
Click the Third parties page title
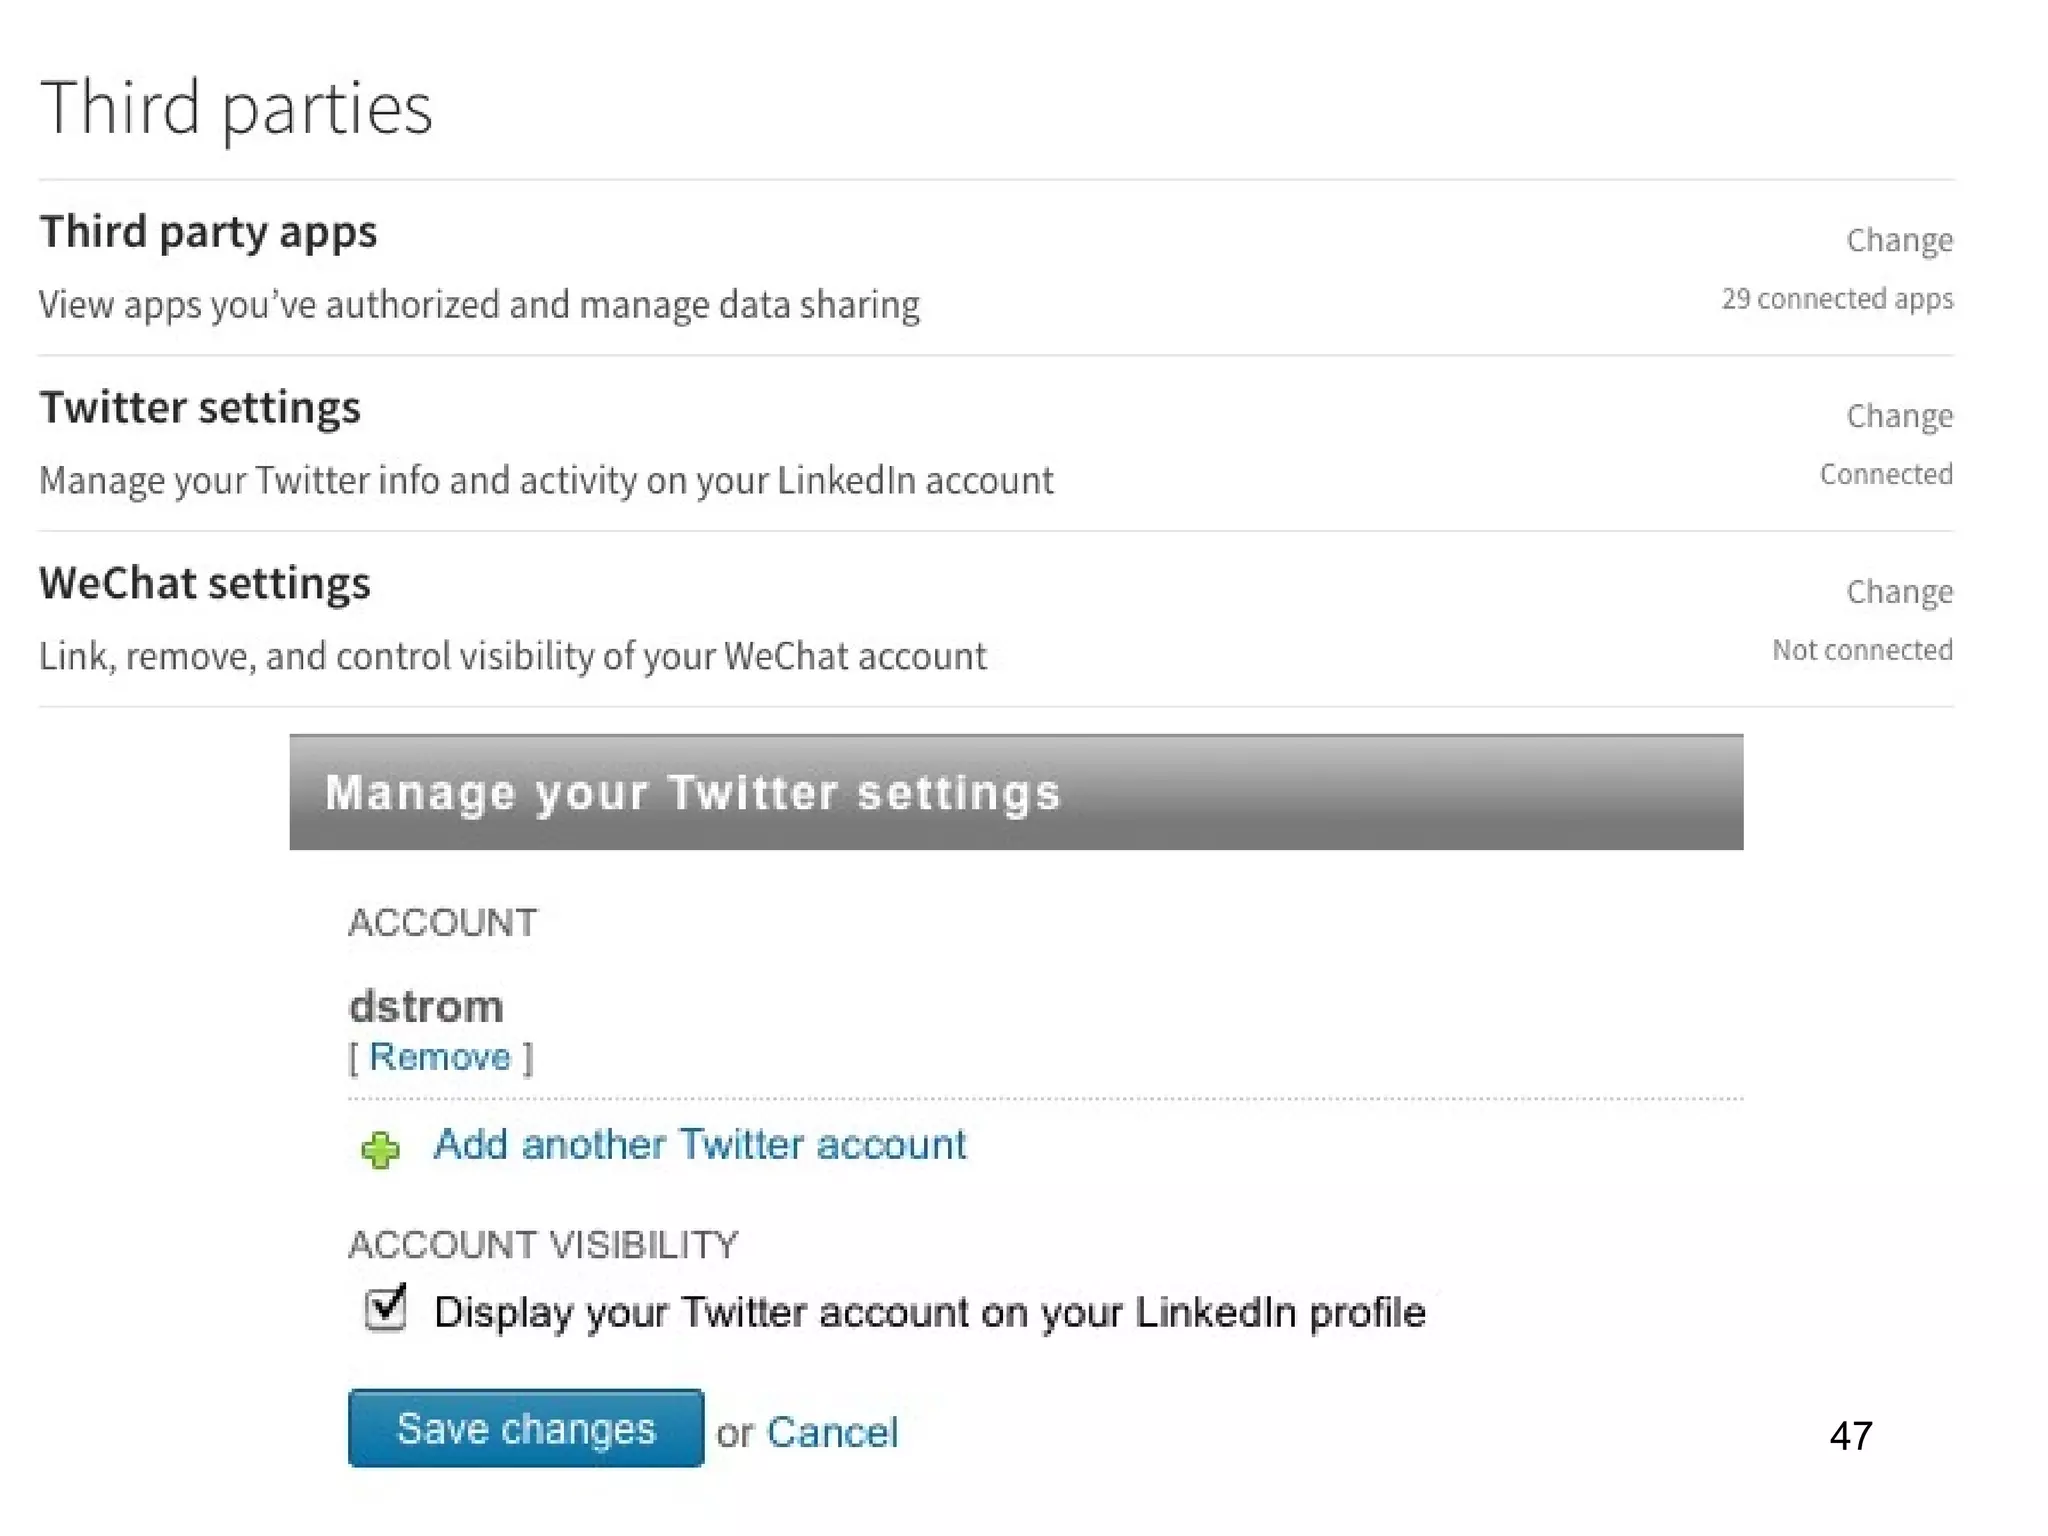pos(236,108)
